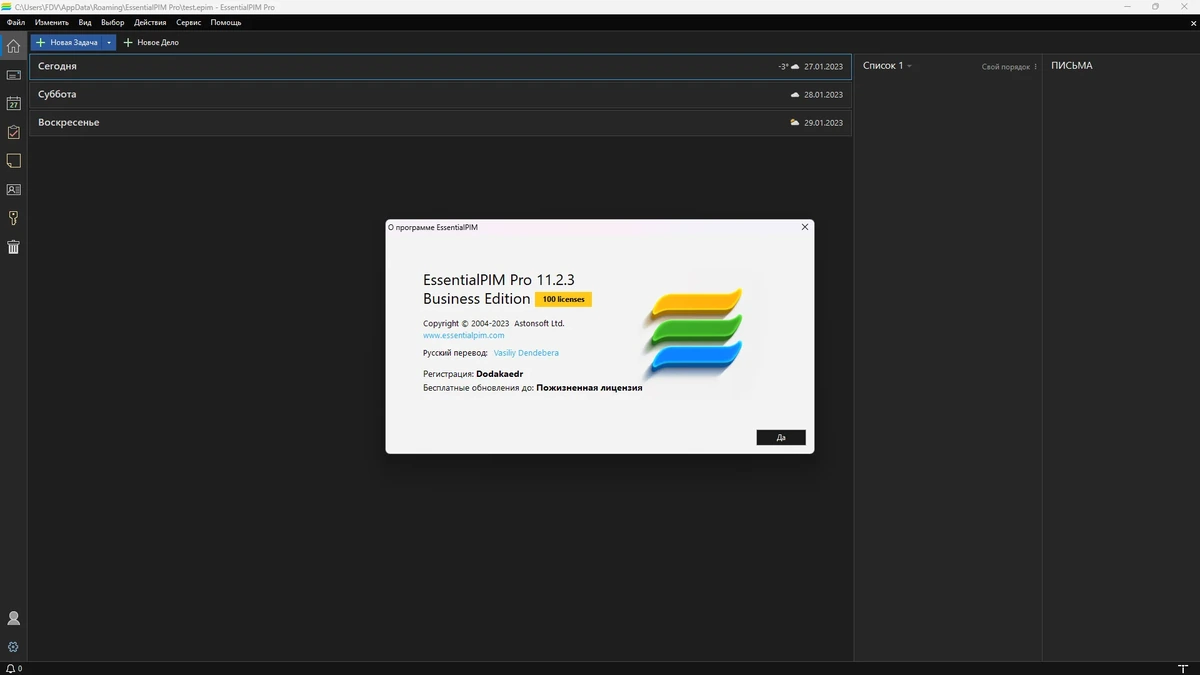Screen dimensions: 1200x675
Task: Open the Passwords module key icon
Action: [13, 218]
